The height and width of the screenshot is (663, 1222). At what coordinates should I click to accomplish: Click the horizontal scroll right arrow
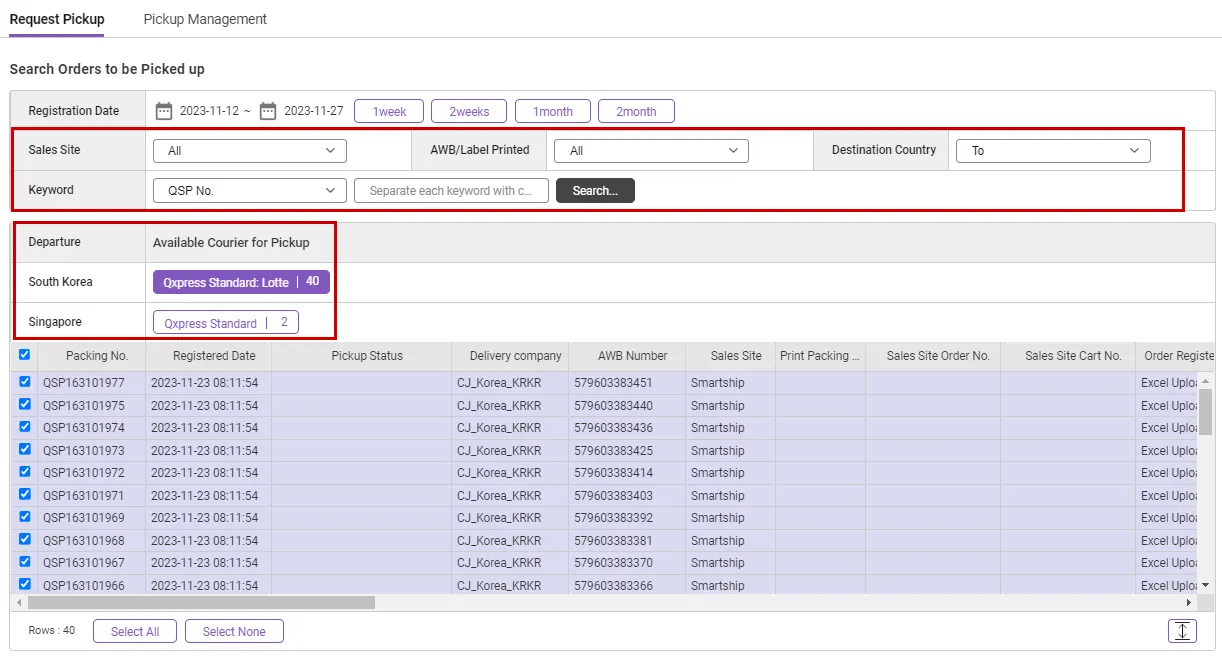pyautogui.click(x=1189, y=603)
